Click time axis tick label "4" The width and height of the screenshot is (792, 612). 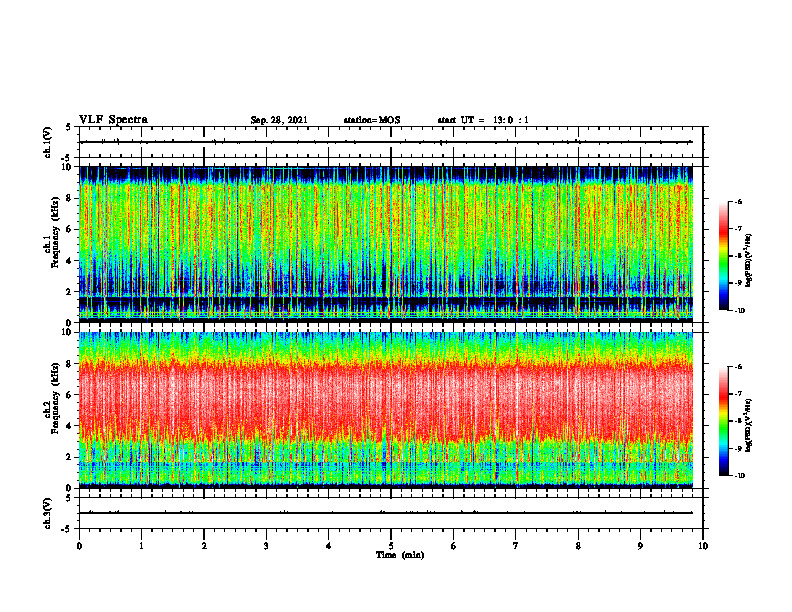tap(329, 546)
